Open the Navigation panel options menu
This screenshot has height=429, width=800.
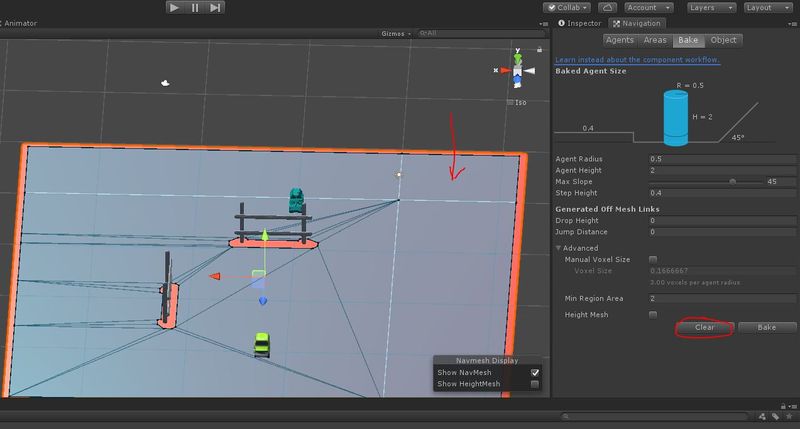pos(793,23)
